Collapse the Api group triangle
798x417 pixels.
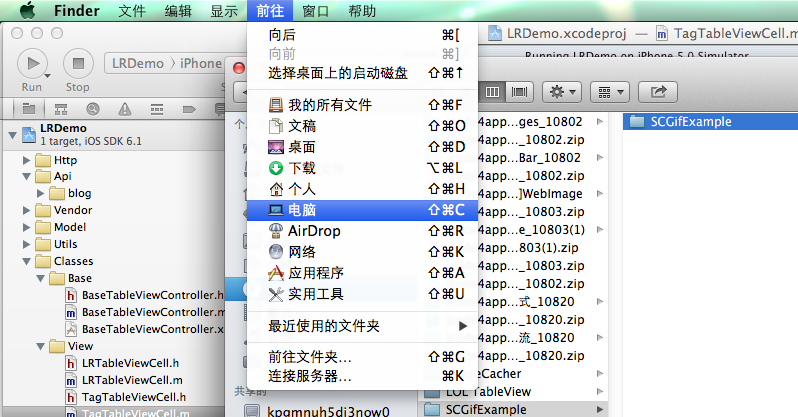pos(26,177)
